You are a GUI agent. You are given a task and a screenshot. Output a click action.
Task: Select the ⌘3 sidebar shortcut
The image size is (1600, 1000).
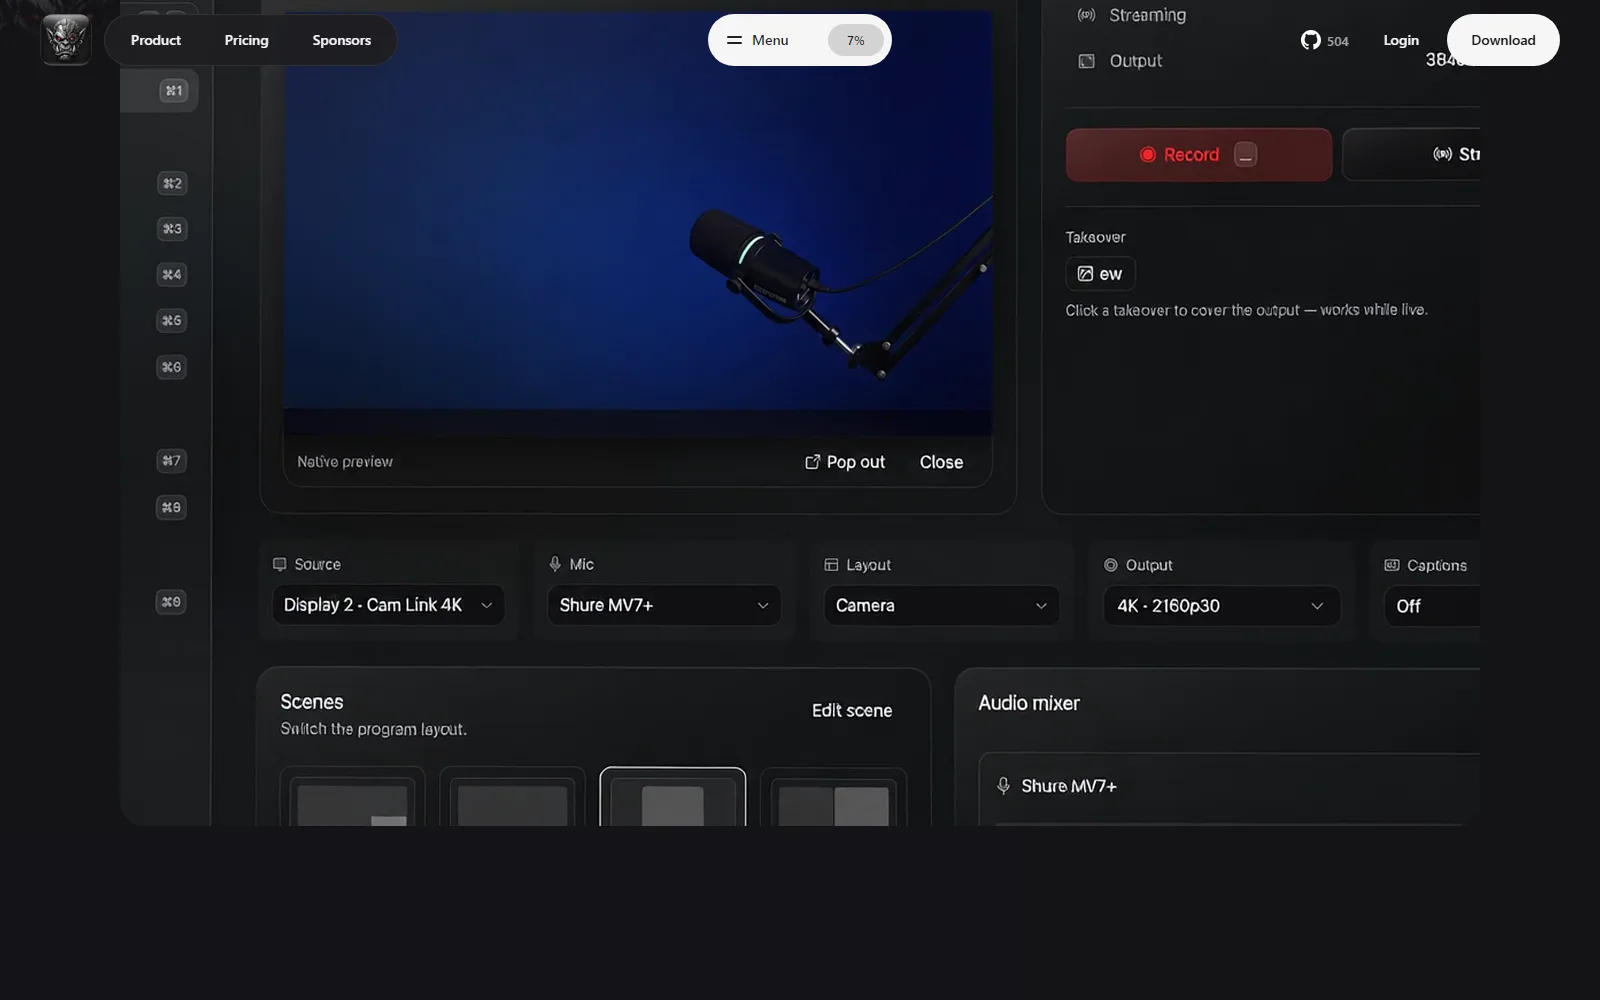pos(172,229)
